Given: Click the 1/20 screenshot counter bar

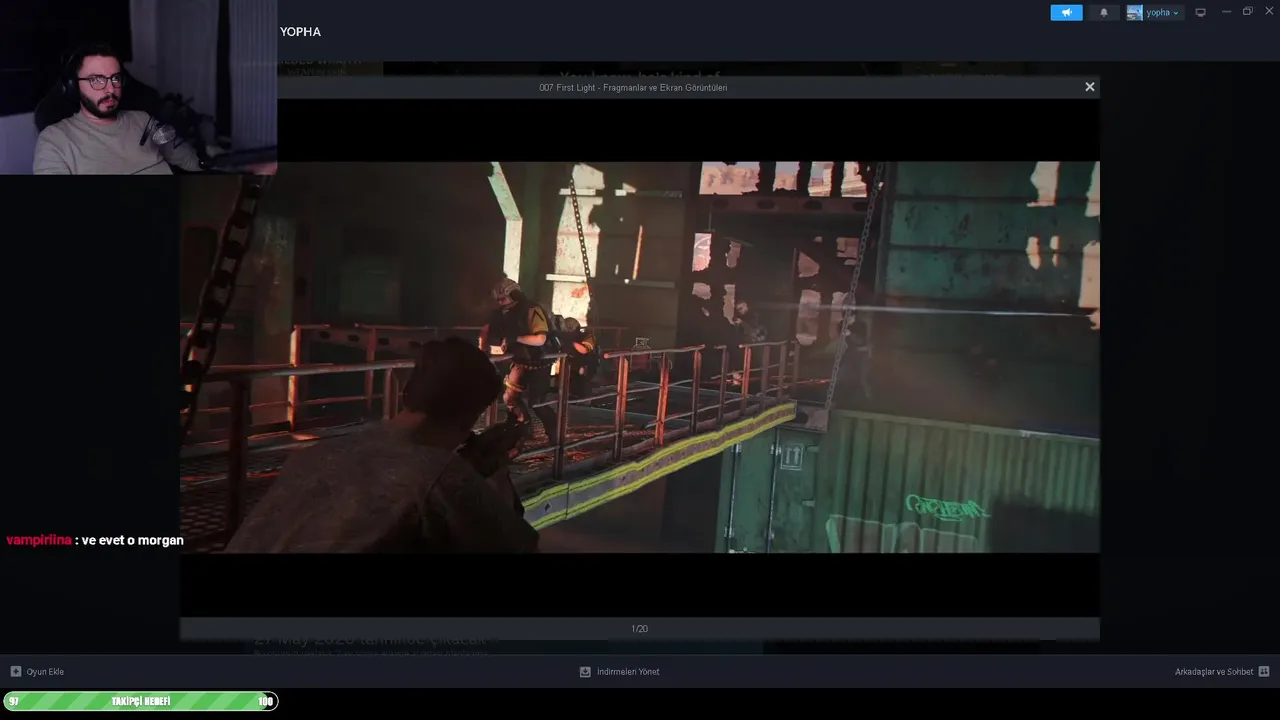Looking at the screenshot, I should [639, 629].
